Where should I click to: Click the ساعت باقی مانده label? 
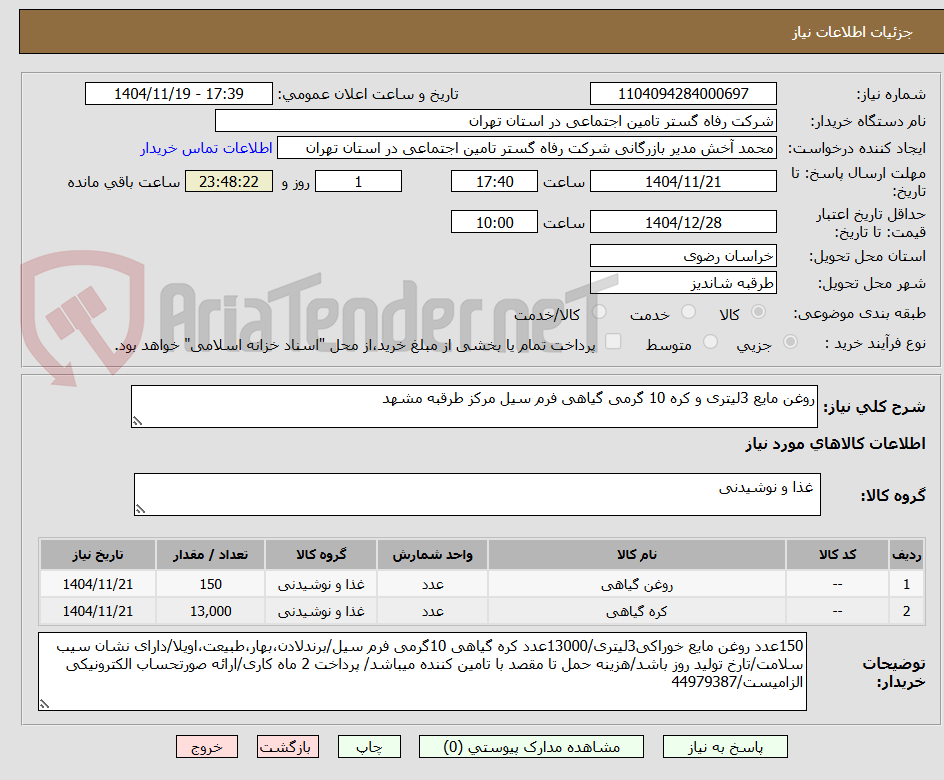tap(123, 182)
